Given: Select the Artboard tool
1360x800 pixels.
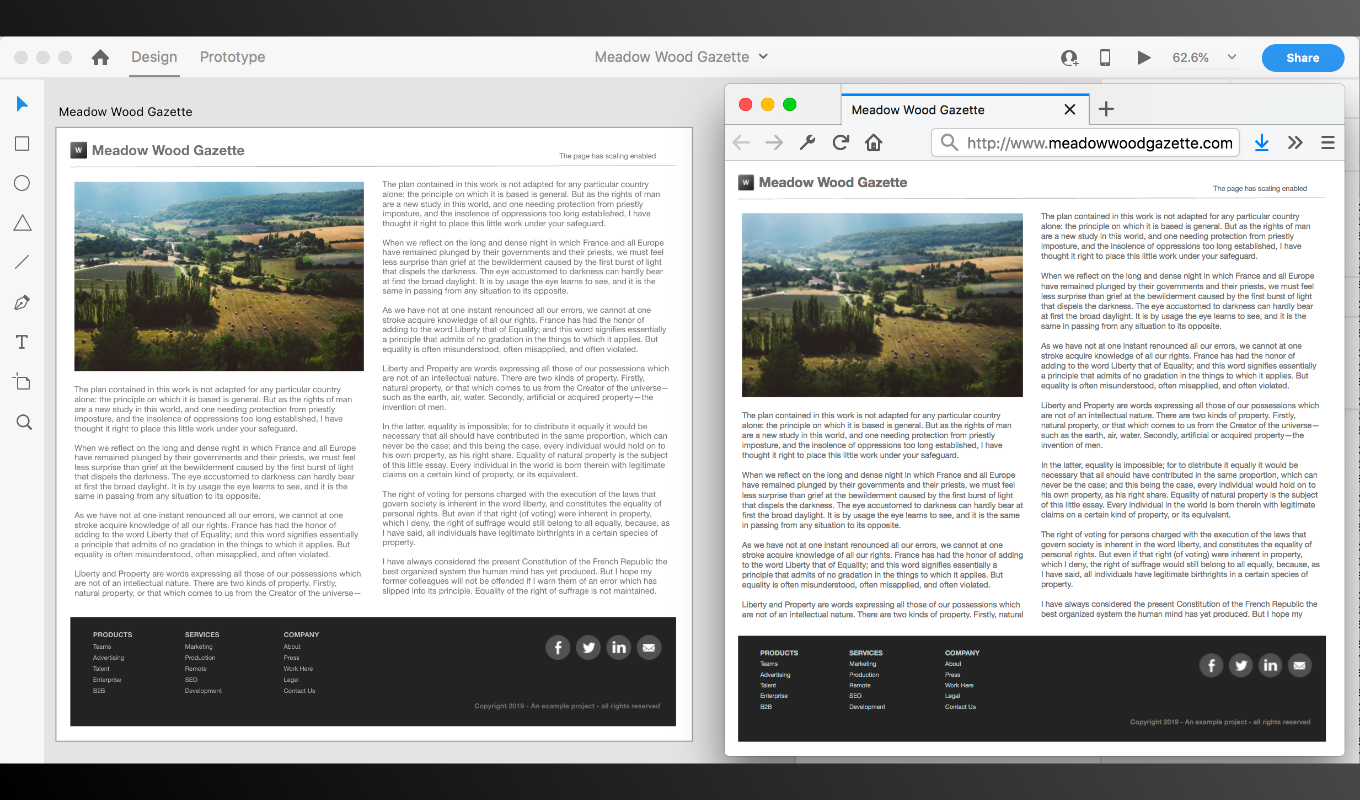Looking at the screenshot, I should pyautogui.click(x=22, y=381).
